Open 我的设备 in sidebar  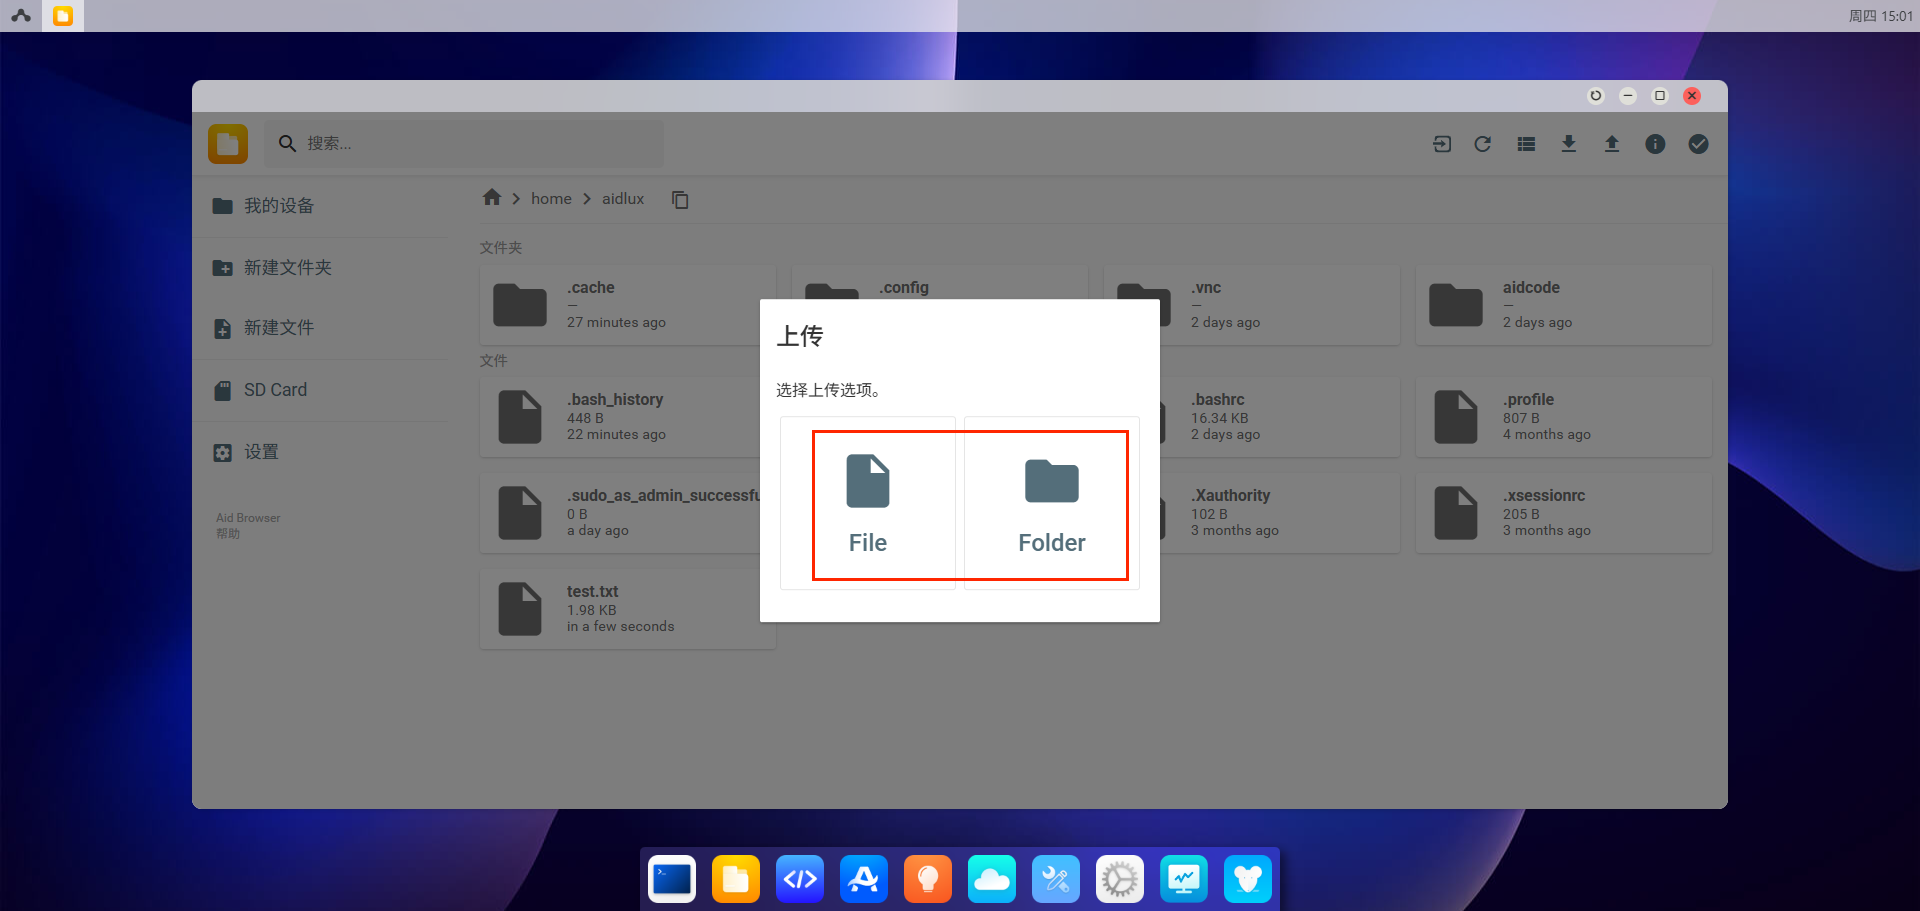pos(279,206)
